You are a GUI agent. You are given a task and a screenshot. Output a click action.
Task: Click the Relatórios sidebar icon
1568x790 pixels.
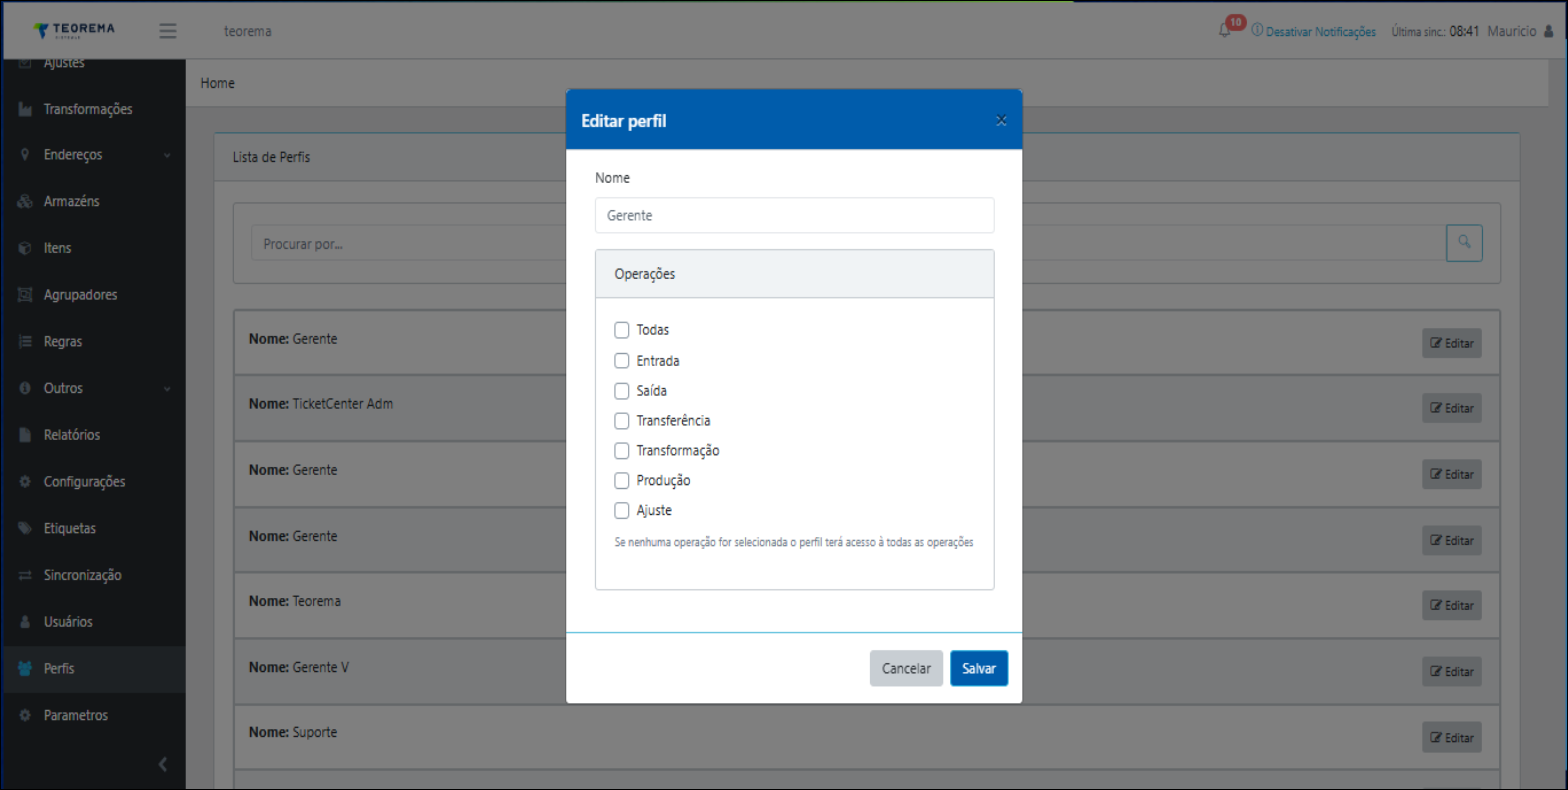pos(26,435)
